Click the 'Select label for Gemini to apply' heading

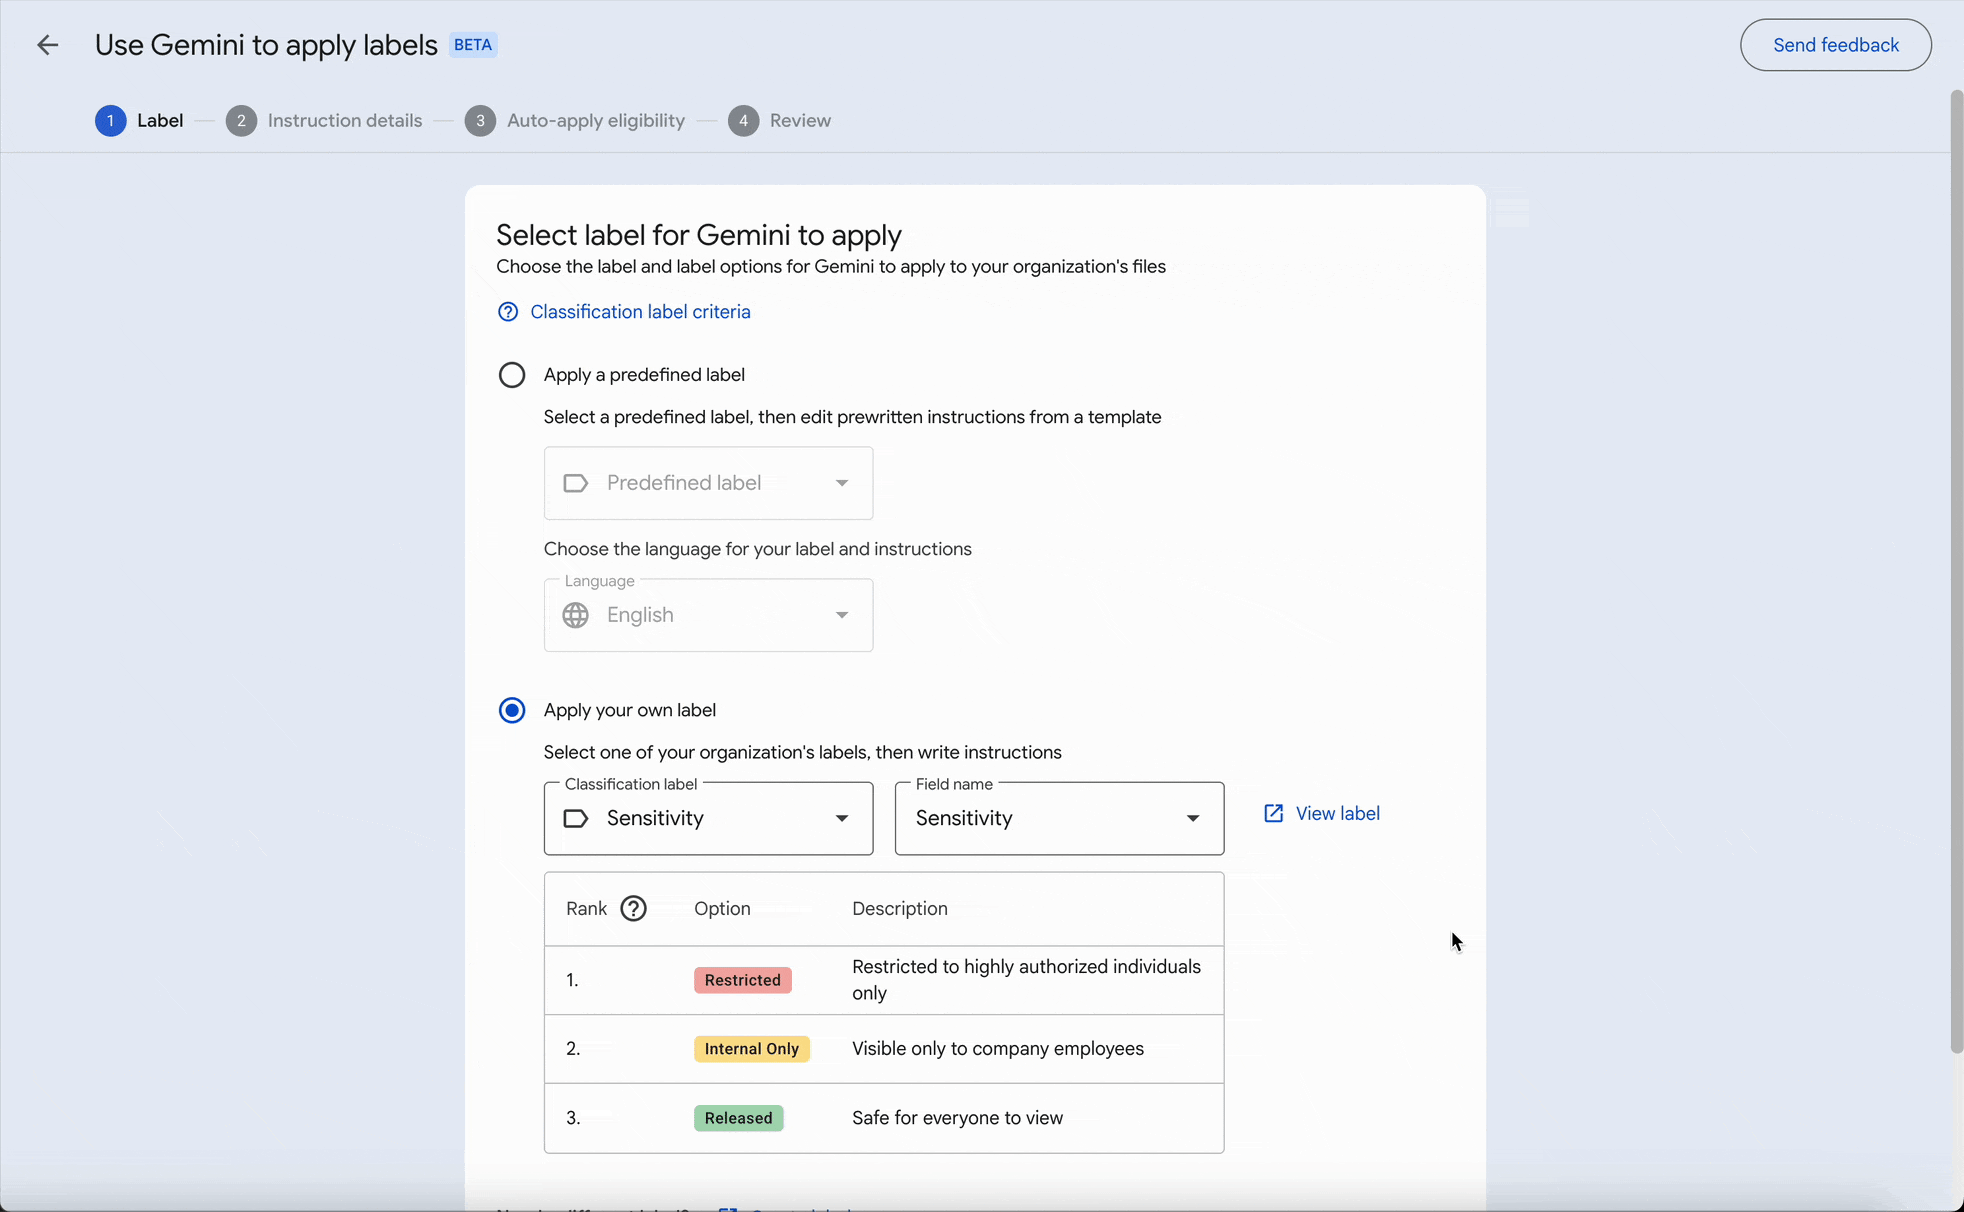[x=699, y=235]
